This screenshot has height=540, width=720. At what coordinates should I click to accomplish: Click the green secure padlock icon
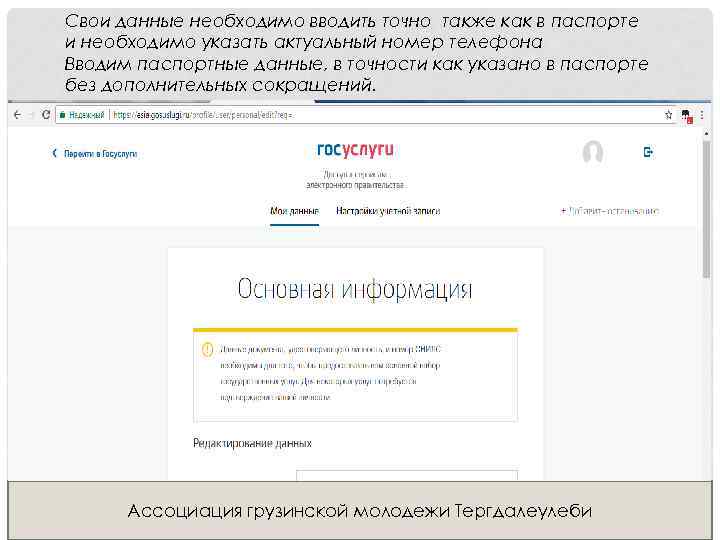63,115
